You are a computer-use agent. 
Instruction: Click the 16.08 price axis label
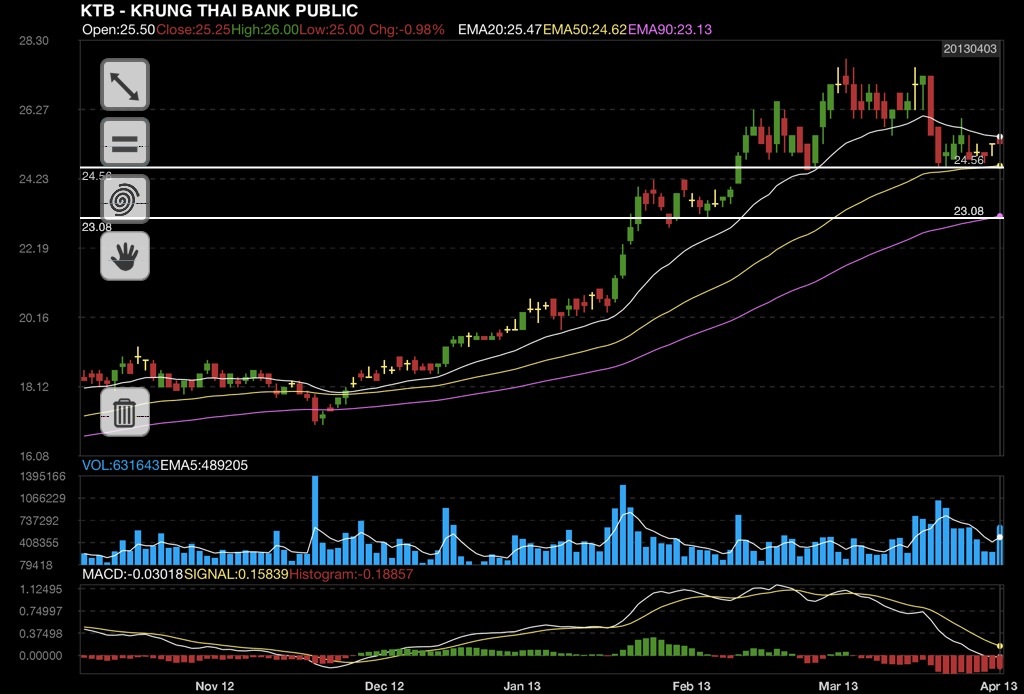pos(34,456)
